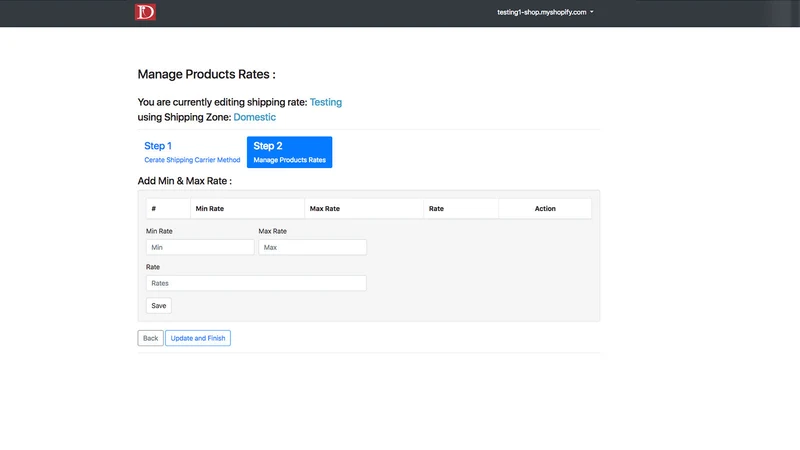The height and width of the screenshot is (450, 800).
Task: Click the red D logo icon
Action: (145, 12)
